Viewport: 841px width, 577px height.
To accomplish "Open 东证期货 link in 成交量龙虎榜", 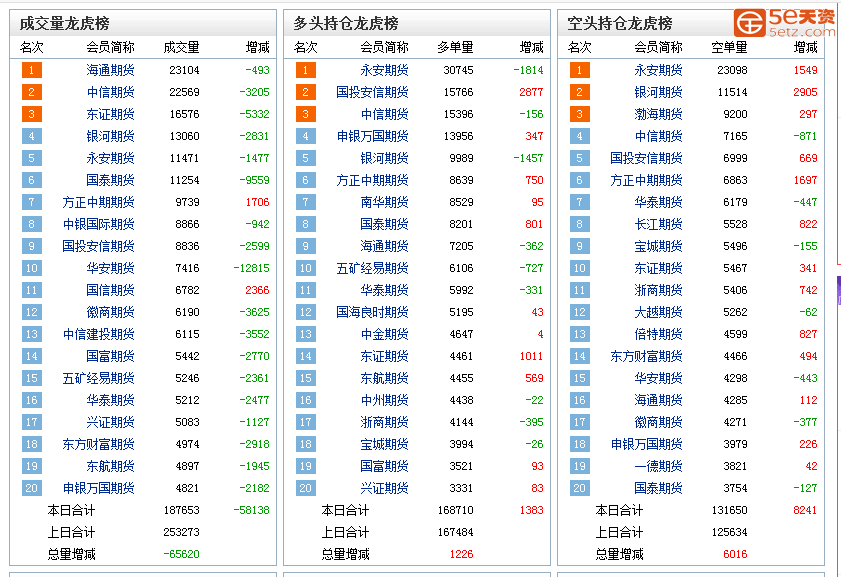I will point(110,114).
